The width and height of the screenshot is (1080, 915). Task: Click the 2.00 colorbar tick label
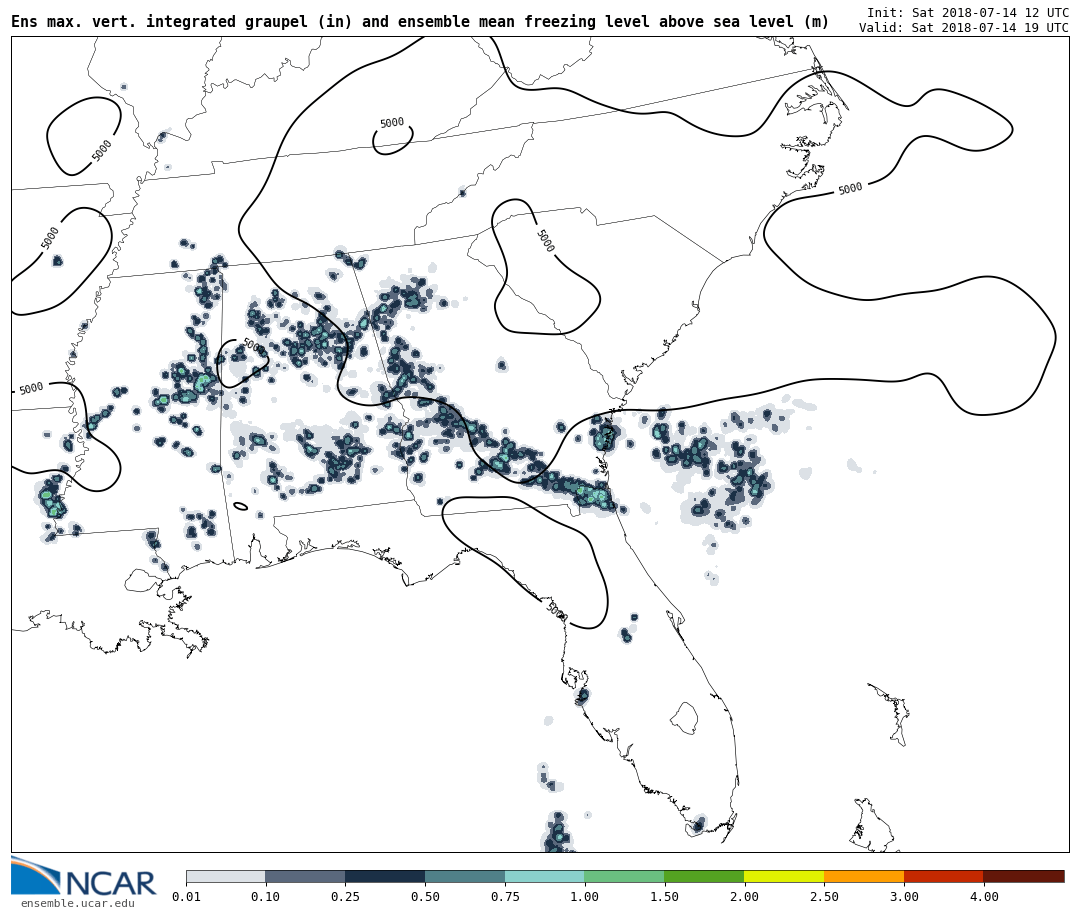(x=744, y=896)
